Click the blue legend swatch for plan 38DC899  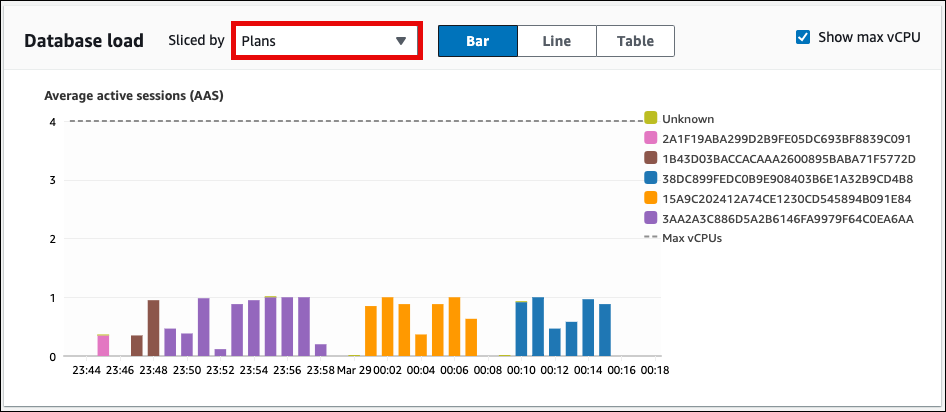click(x=651, y=178)
